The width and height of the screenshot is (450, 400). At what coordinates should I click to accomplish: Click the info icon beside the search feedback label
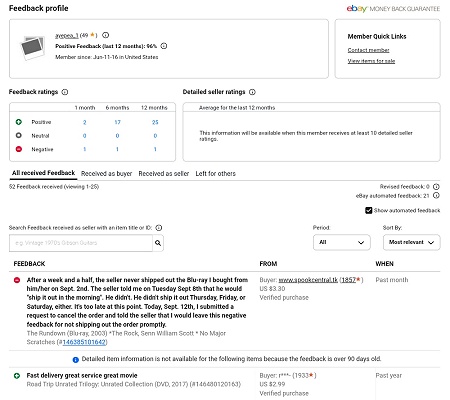tap(159, 228)
